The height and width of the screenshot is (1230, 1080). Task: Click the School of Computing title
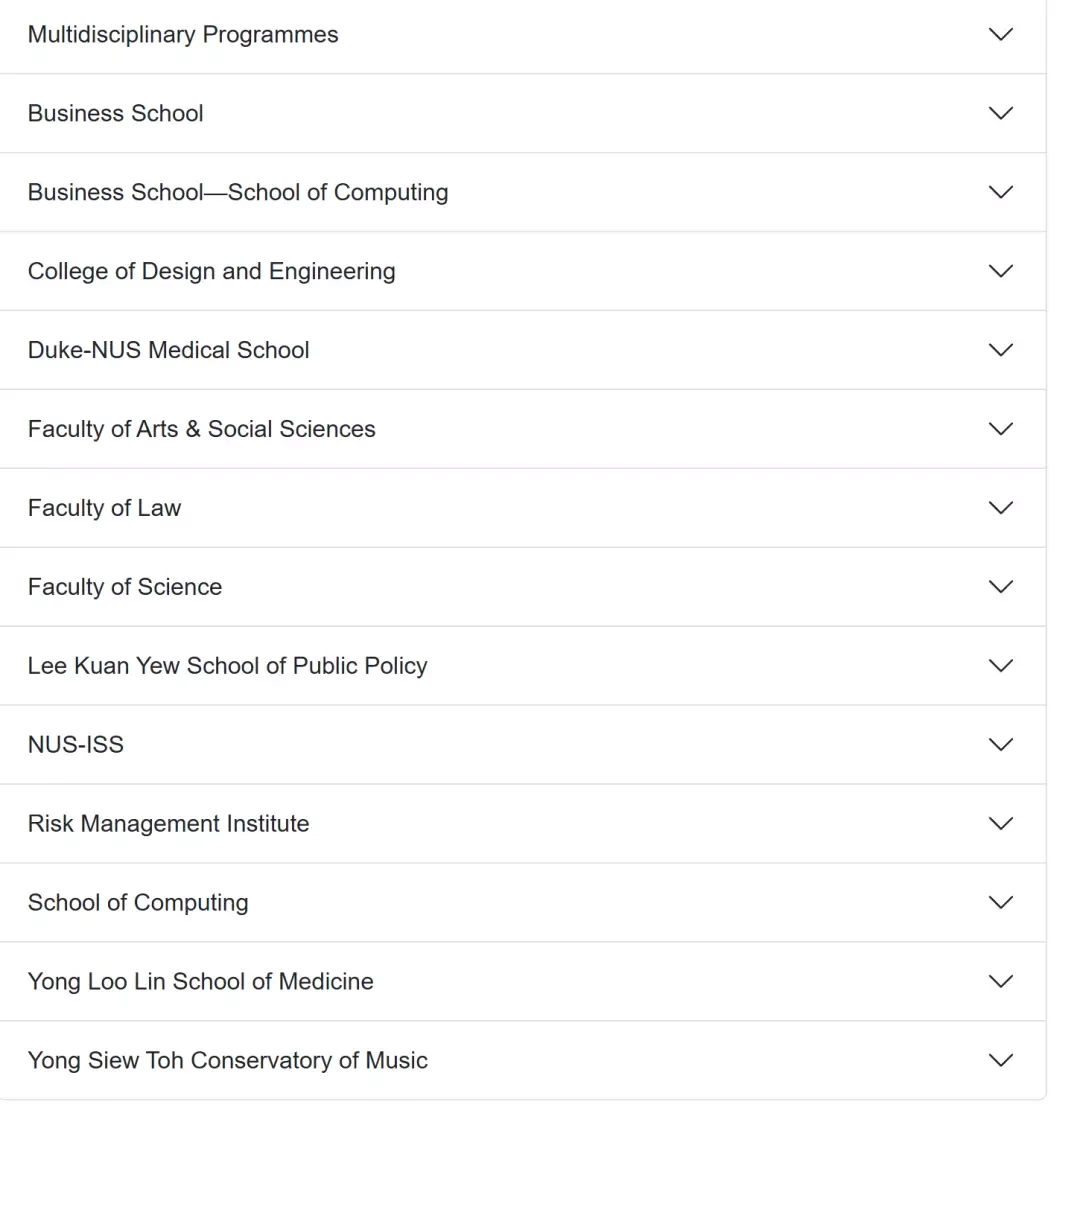point(138,903)
